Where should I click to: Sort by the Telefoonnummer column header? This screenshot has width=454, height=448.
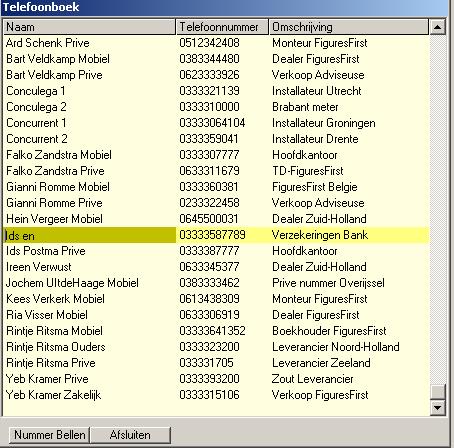[x=222, y=27]
